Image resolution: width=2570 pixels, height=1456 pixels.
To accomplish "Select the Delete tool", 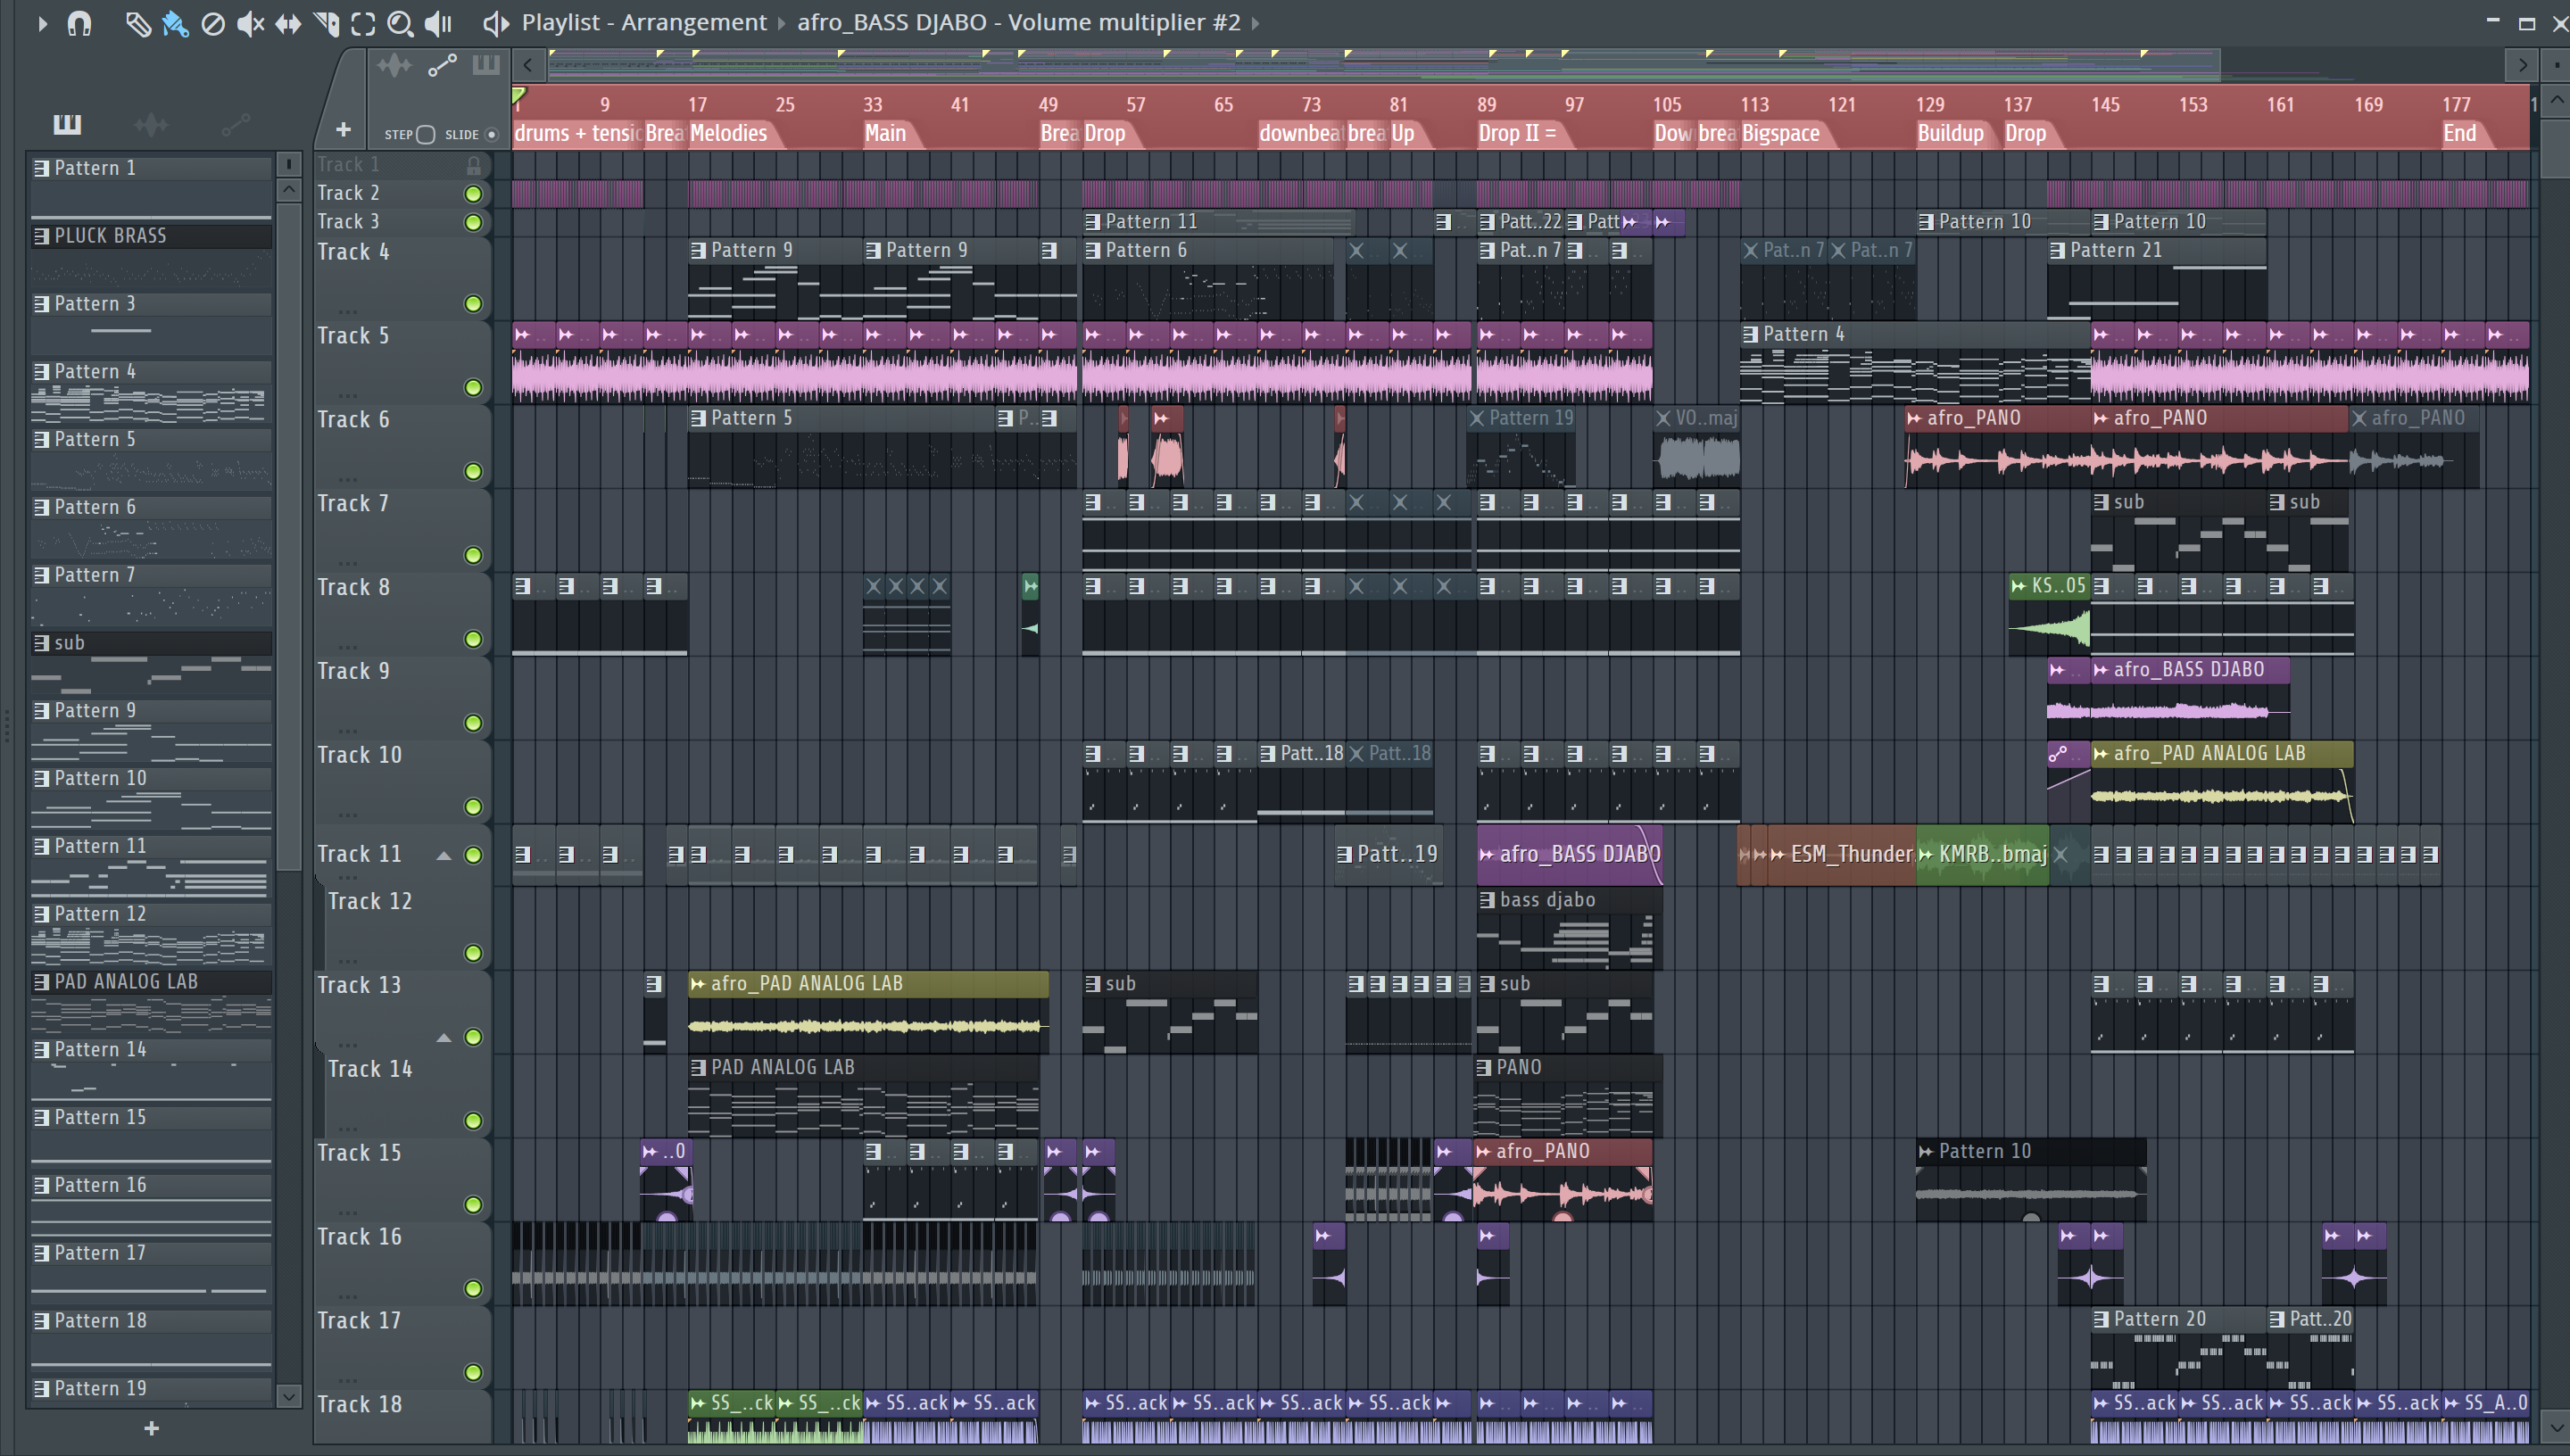I will point(213,23).
